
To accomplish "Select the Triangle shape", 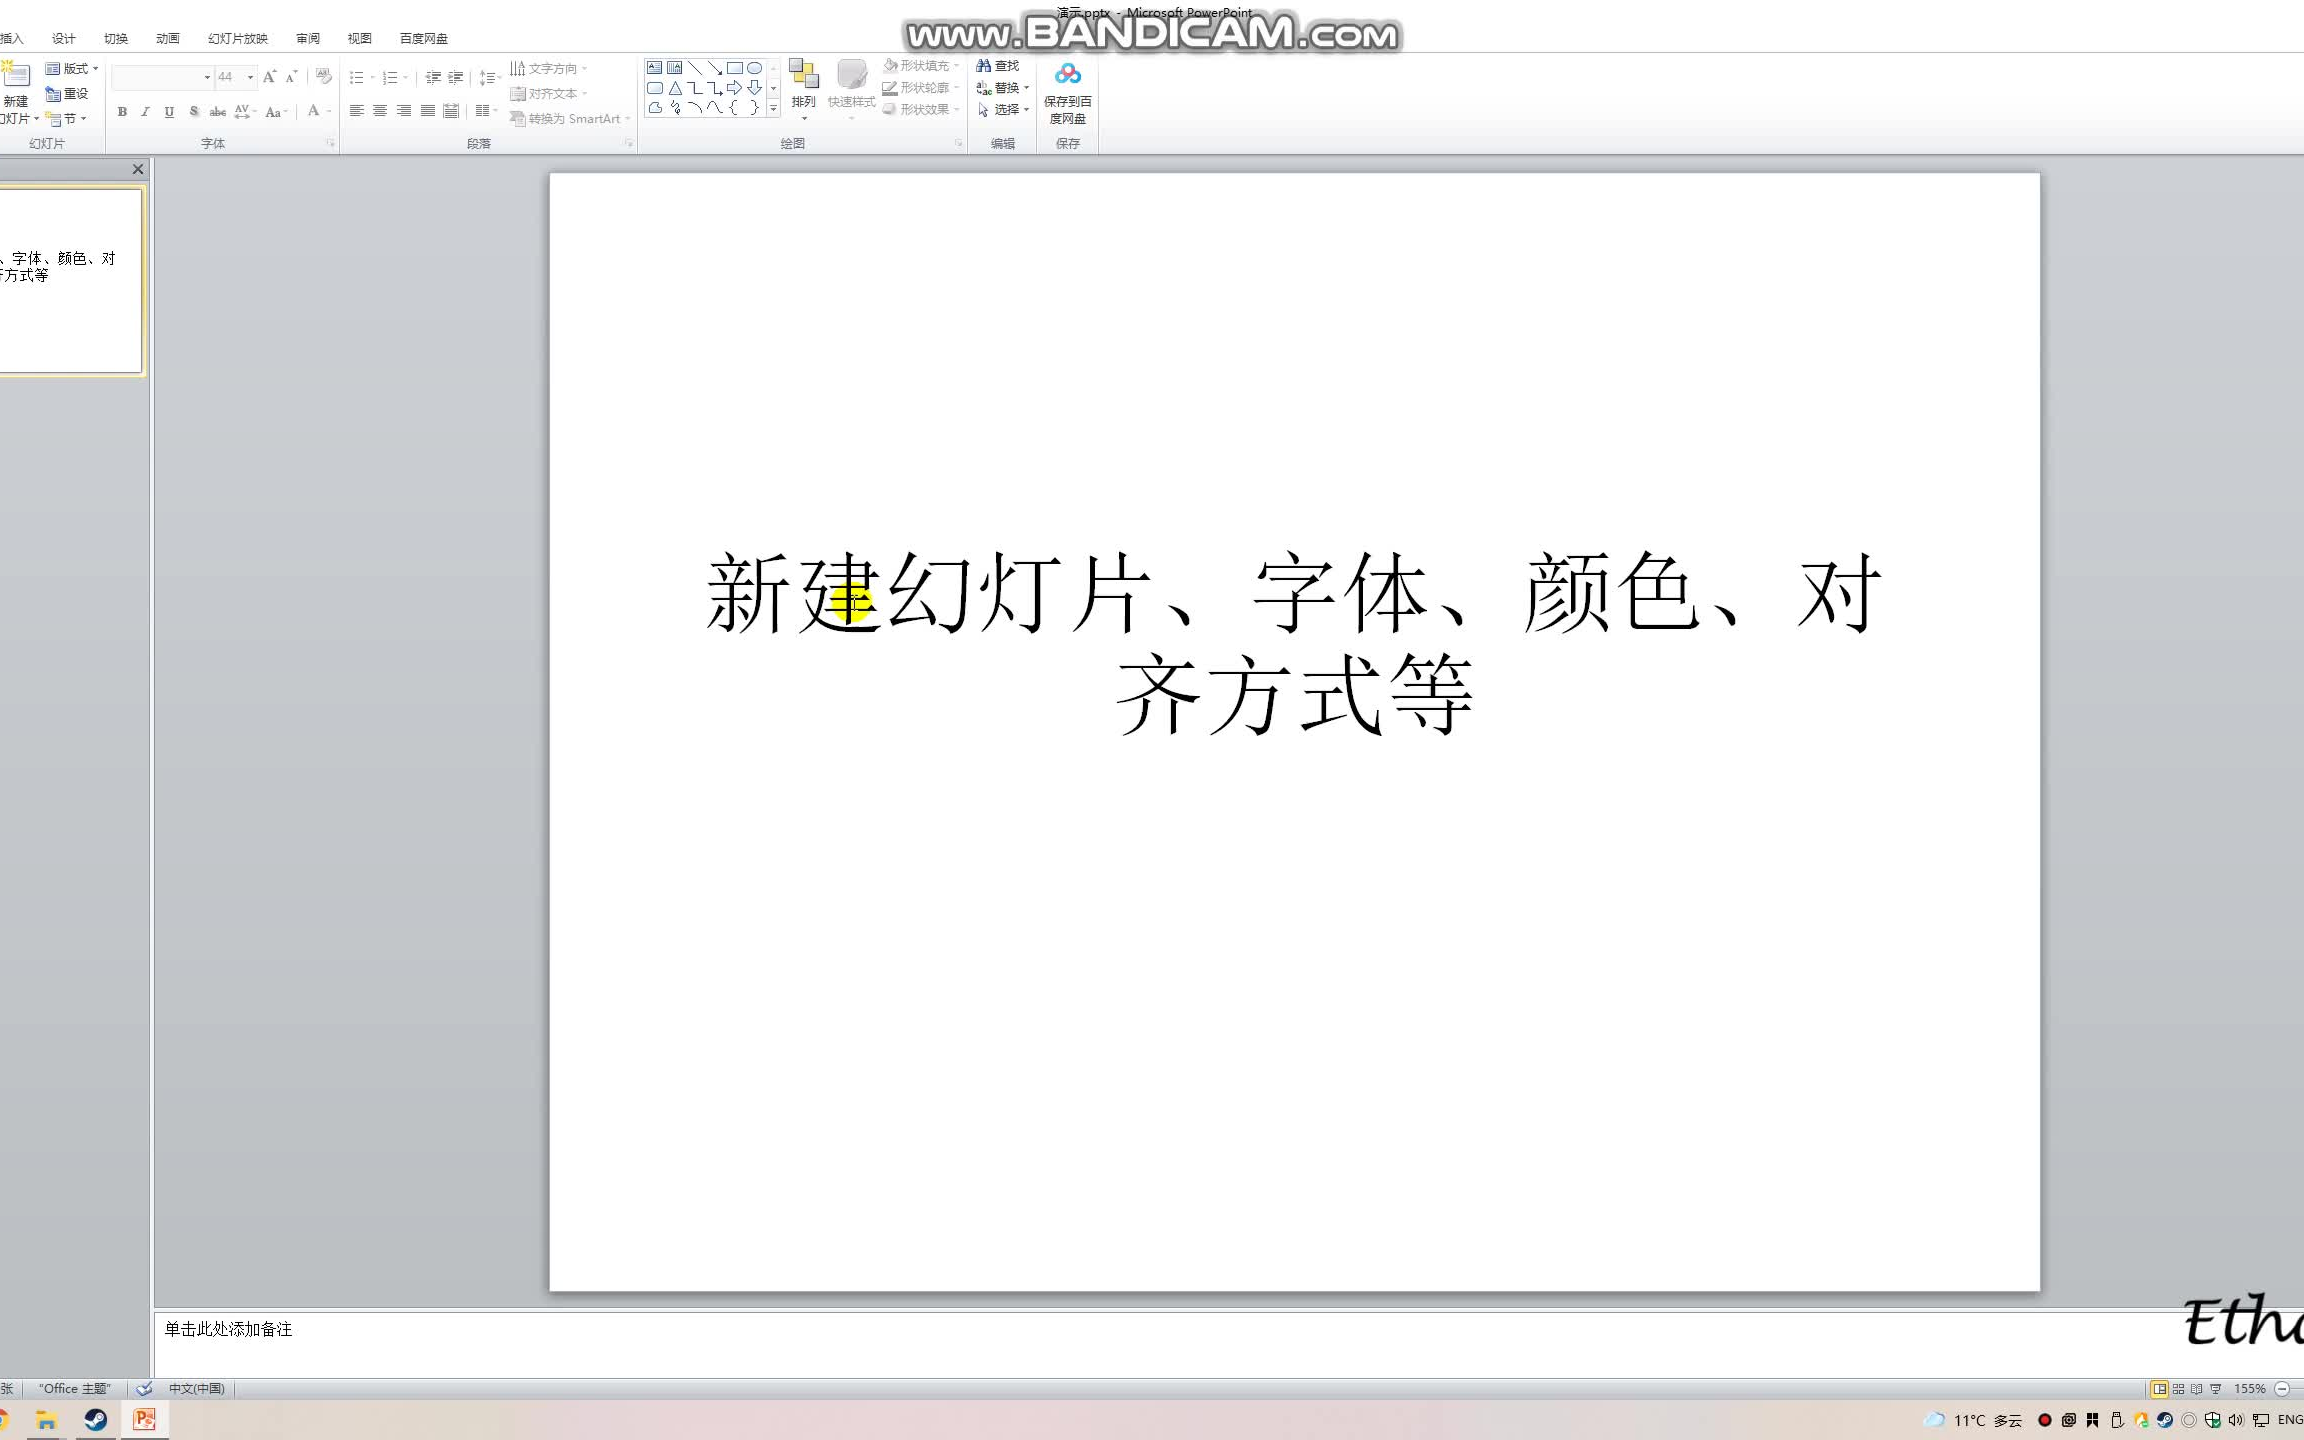I will [674, 88].
